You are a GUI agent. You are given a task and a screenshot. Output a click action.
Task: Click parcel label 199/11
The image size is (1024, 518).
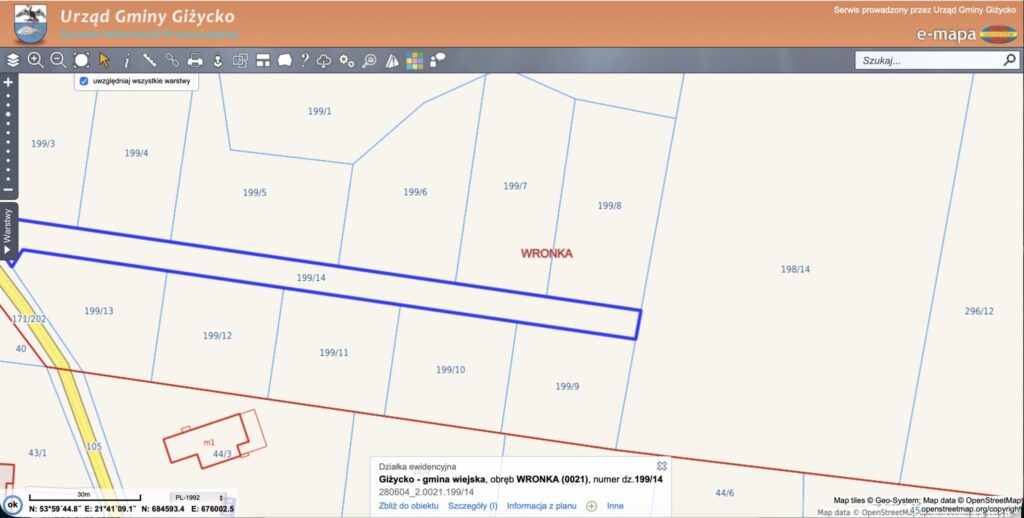point(334,353)
